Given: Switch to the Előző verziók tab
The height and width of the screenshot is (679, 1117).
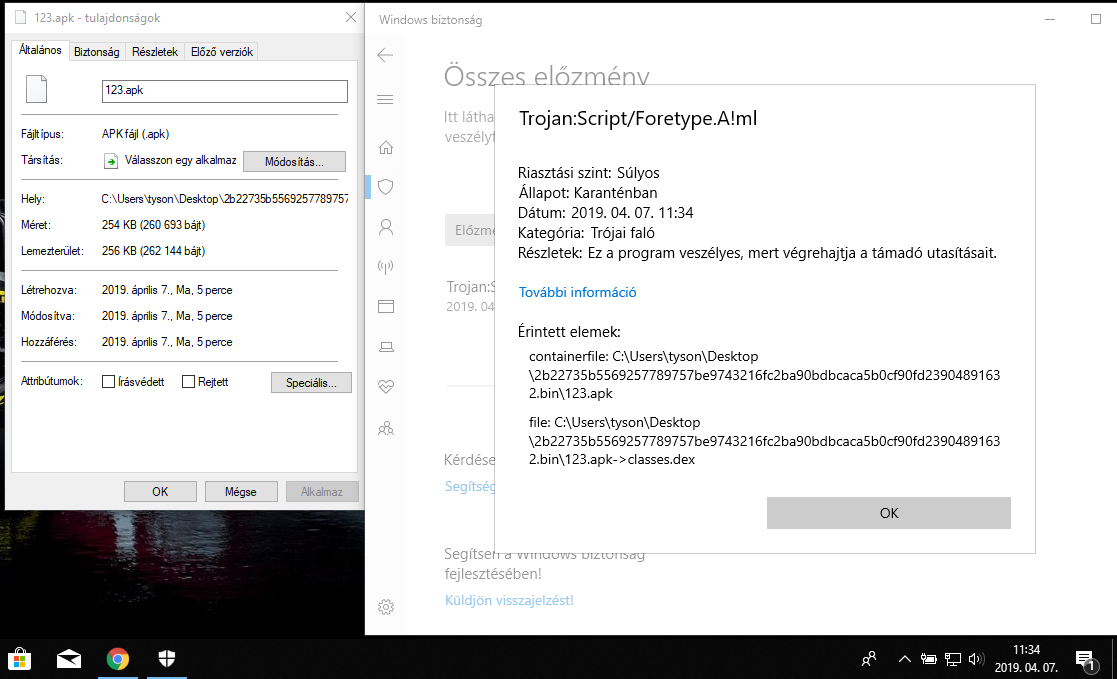Looking at the screenshot, I should pyautogui.click(x=222, y=52).
